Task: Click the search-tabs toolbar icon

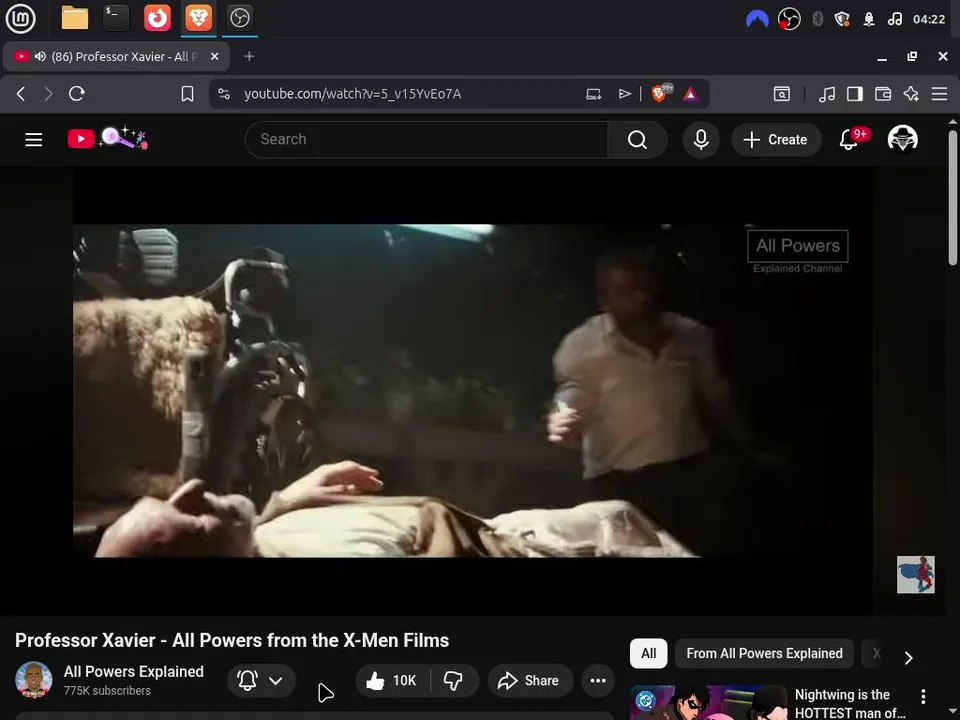Action: pos(782,94)
